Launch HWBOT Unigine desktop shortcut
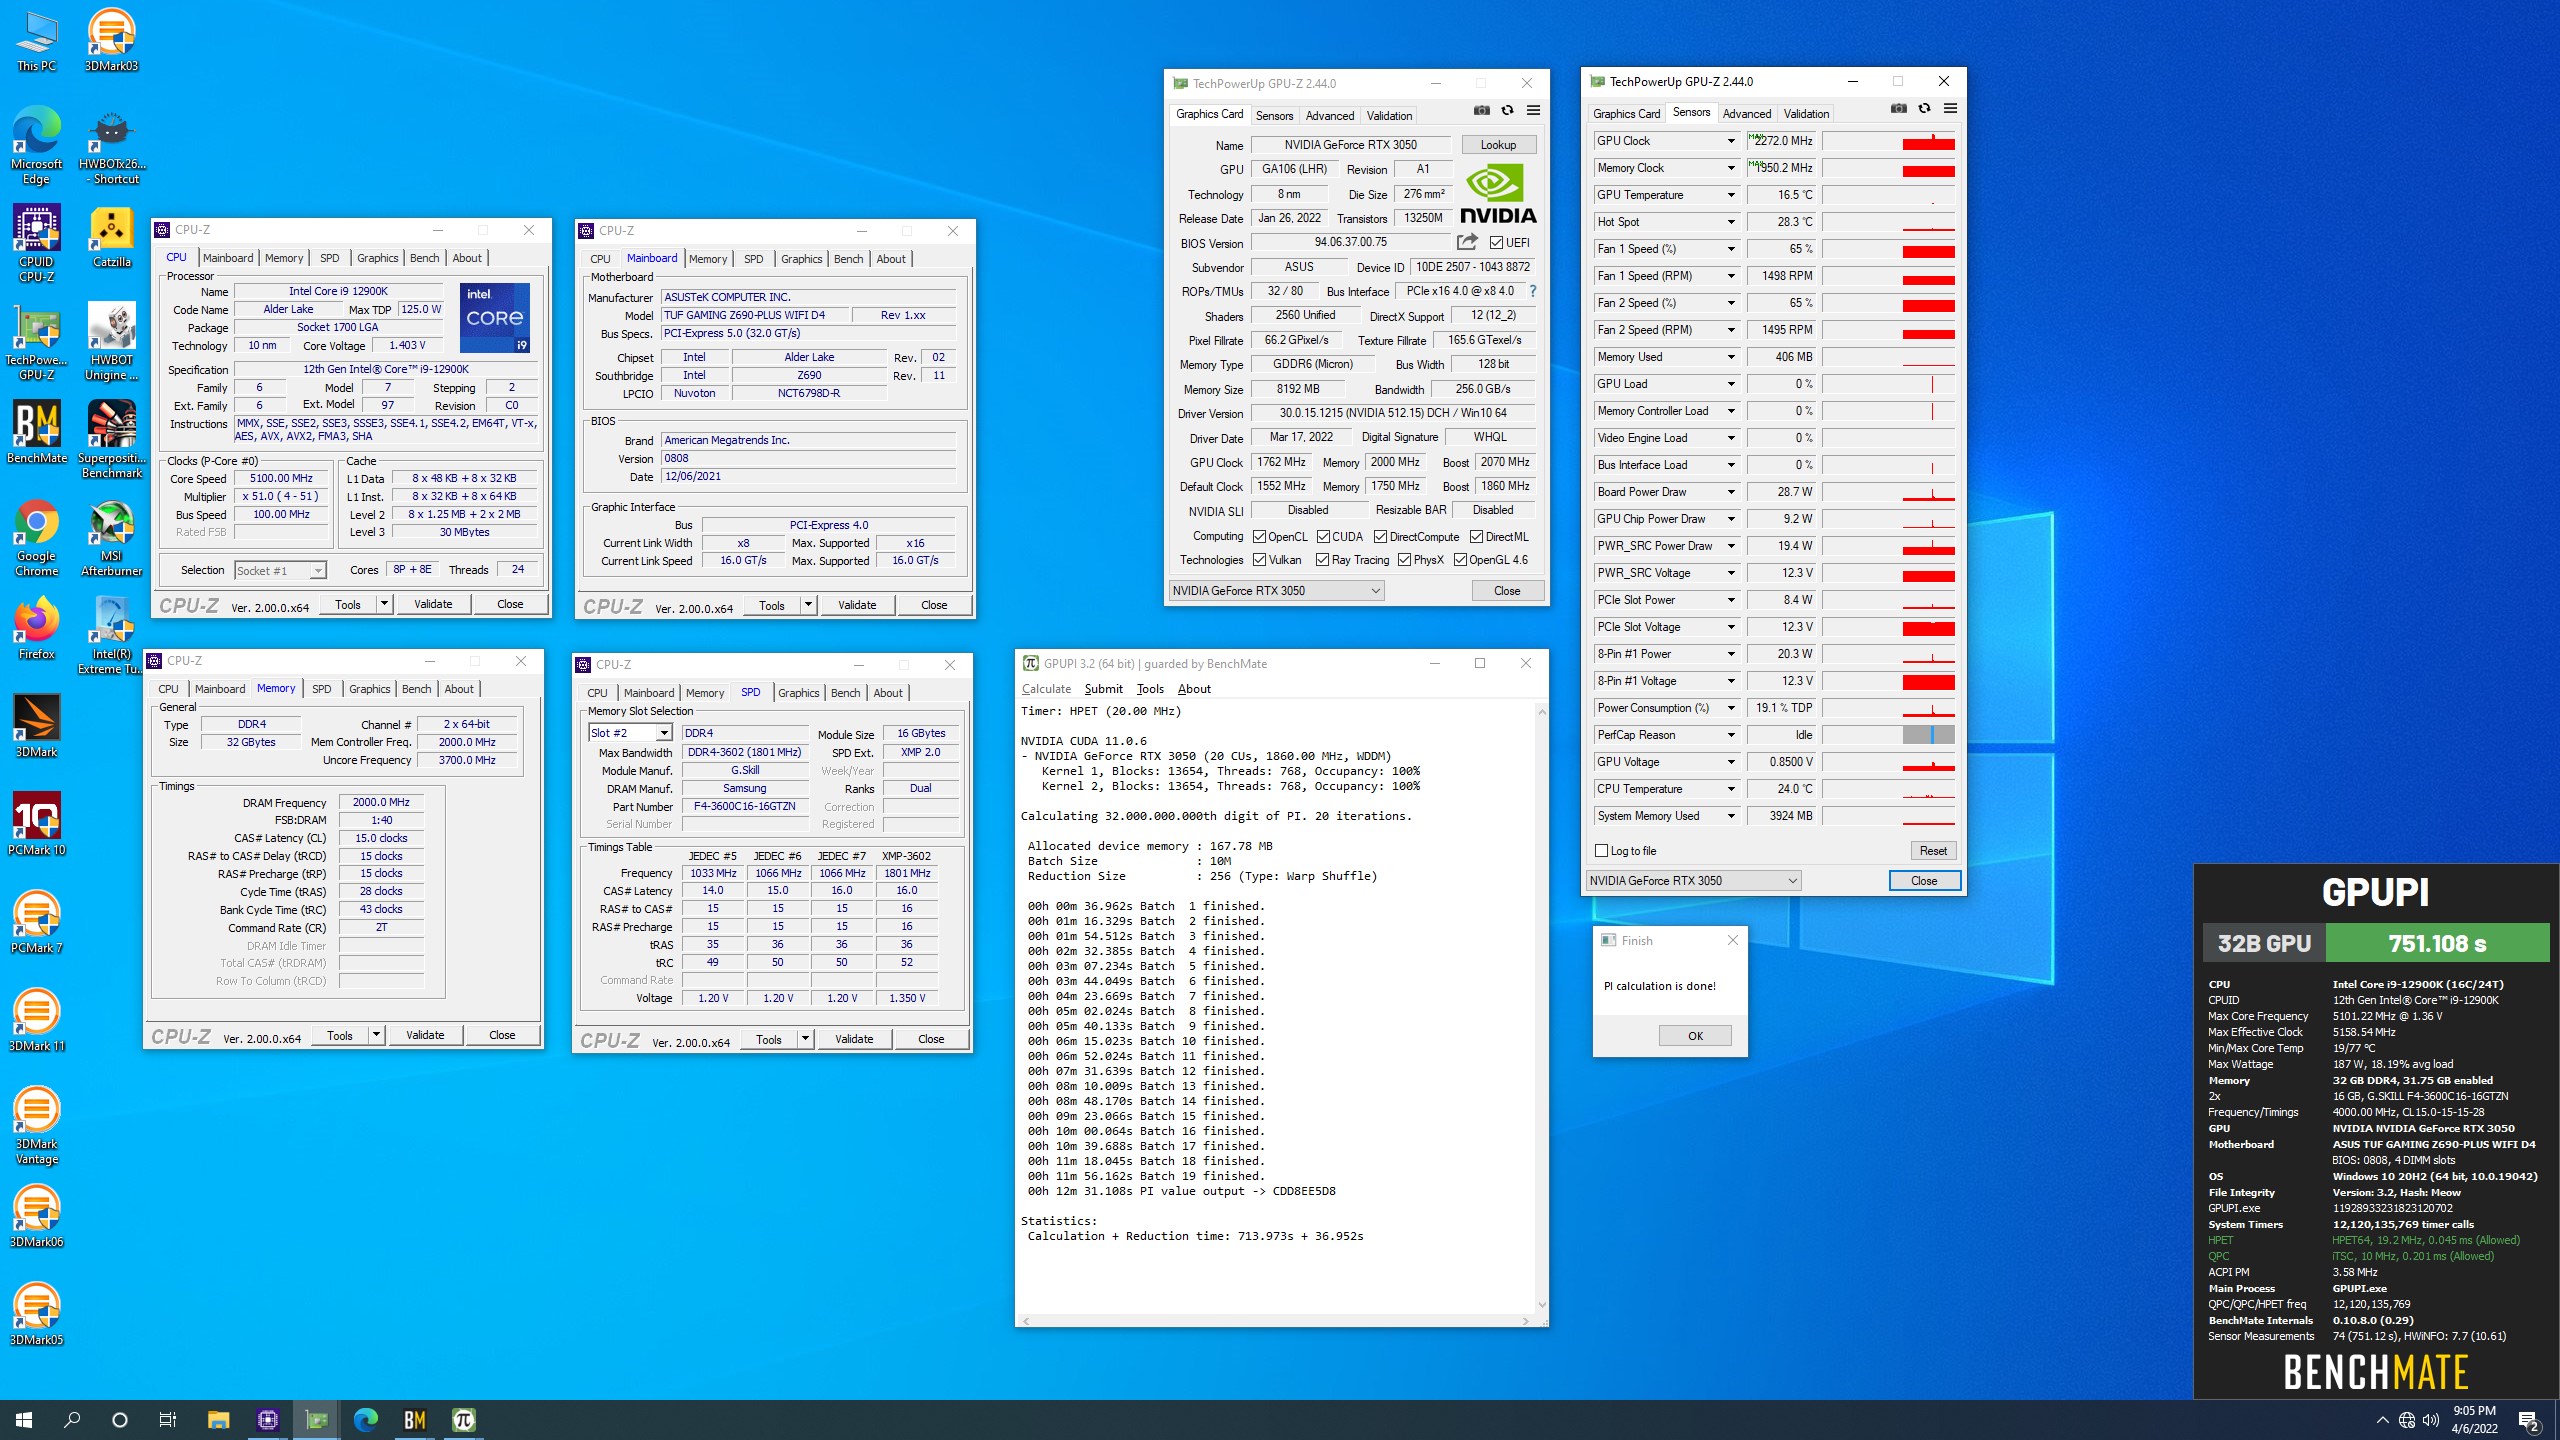Screen dimensions: 2560x1440 111,342
